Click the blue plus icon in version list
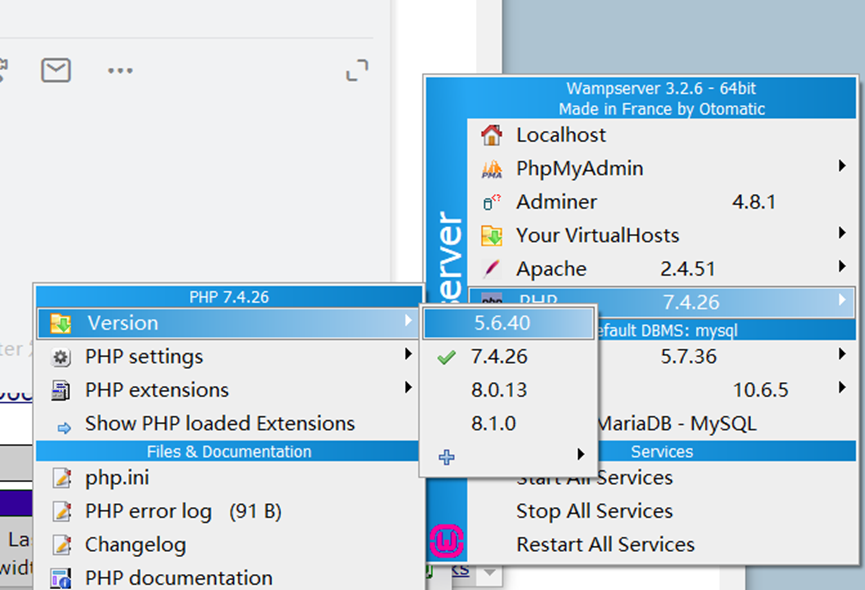This screenshot has width=865, height=590. pyautogui.click(x=446, y=457)
